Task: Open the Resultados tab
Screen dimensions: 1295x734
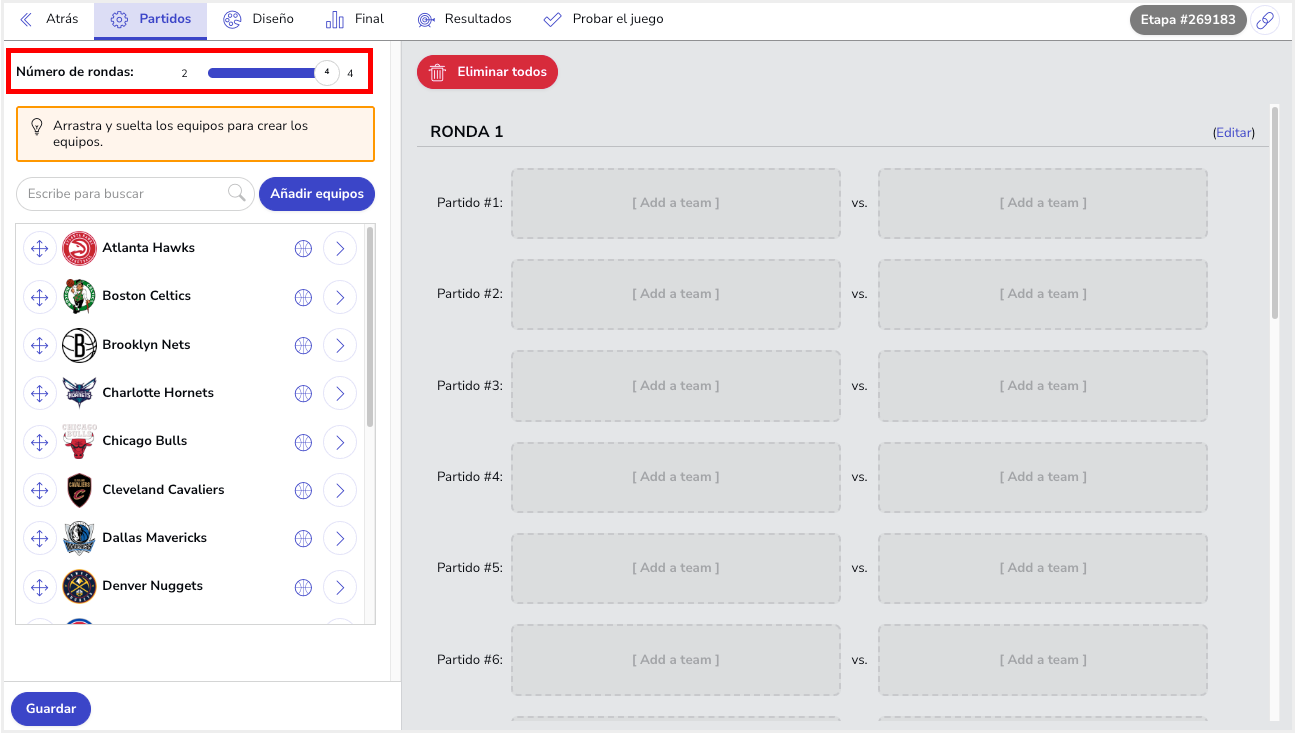Action: tap(464, 19)
